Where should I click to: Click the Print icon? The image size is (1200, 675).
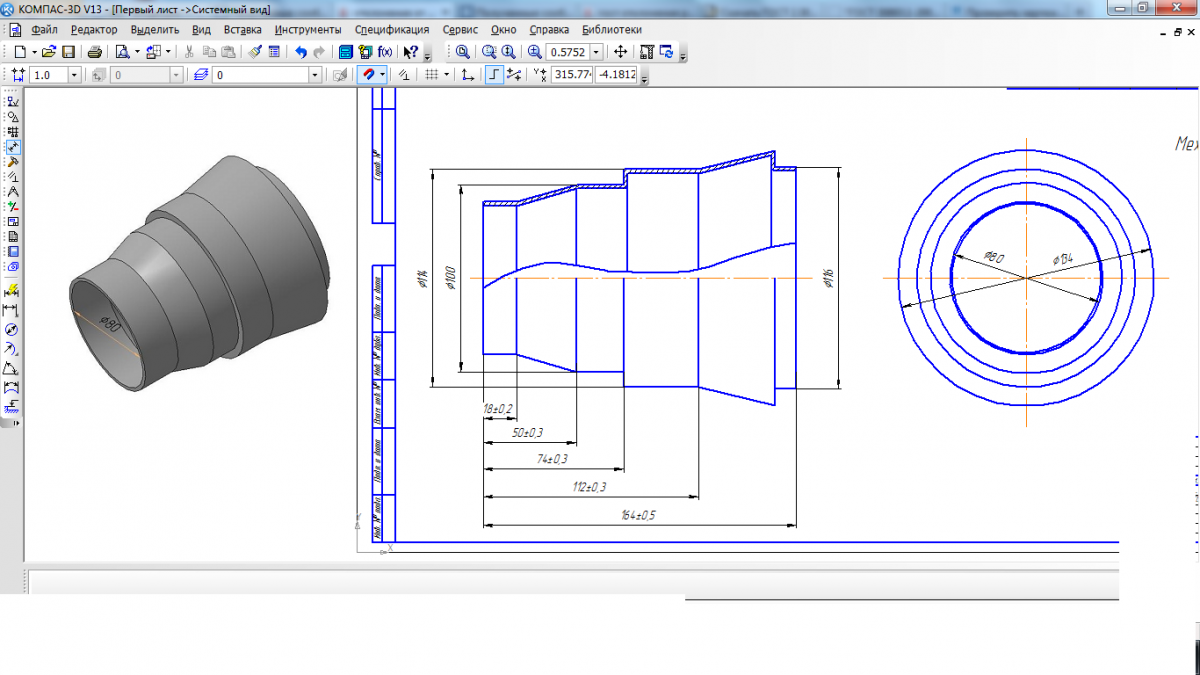click(94, 52)
